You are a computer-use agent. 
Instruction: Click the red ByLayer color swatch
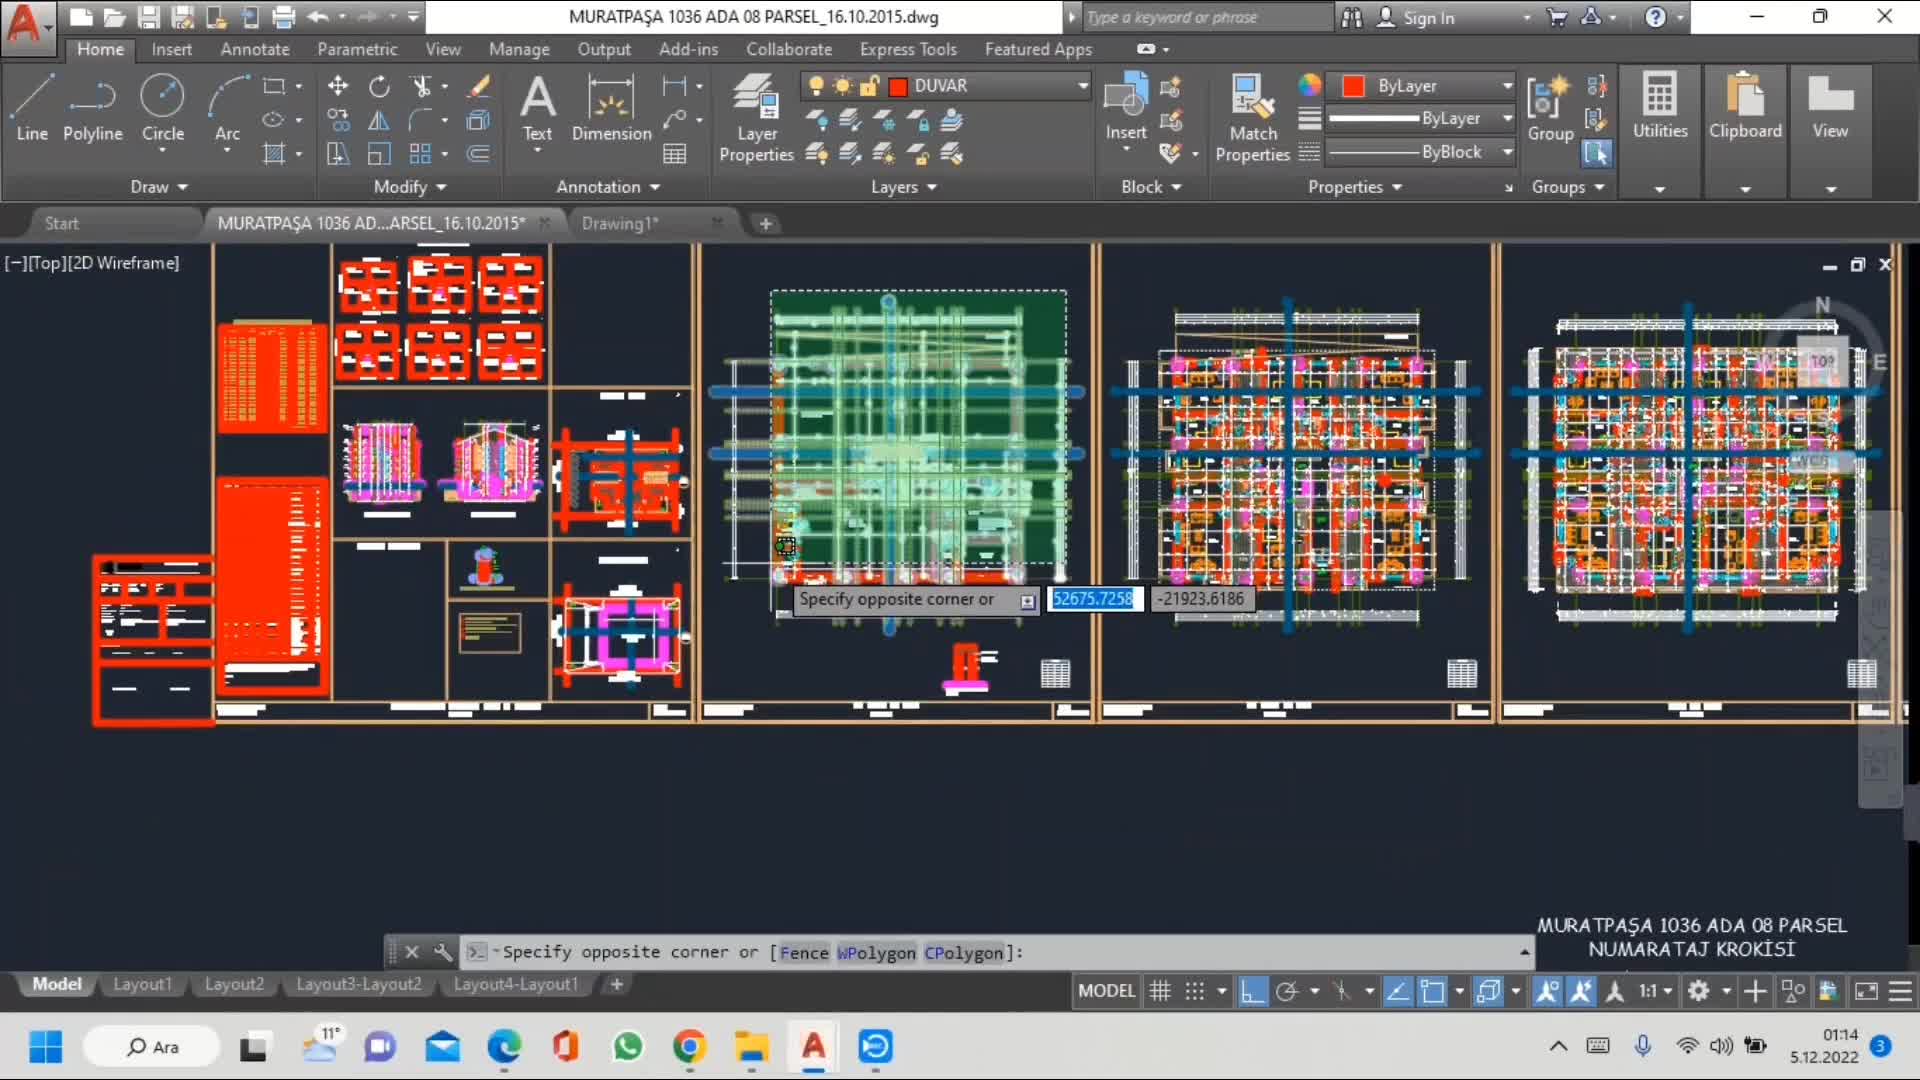pos(1353,86)
